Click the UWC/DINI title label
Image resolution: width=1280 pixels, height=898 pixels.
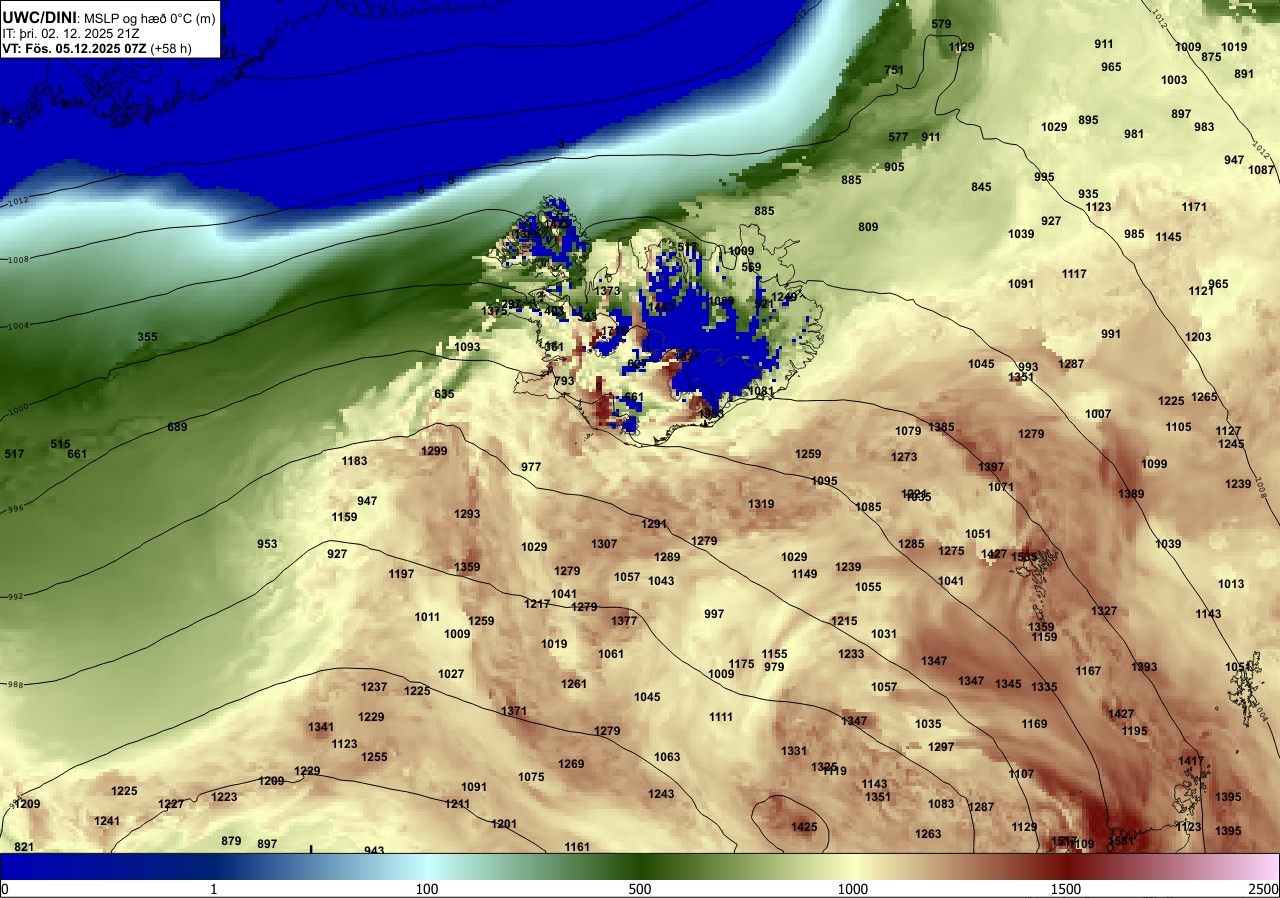click(x=39, y=16)
